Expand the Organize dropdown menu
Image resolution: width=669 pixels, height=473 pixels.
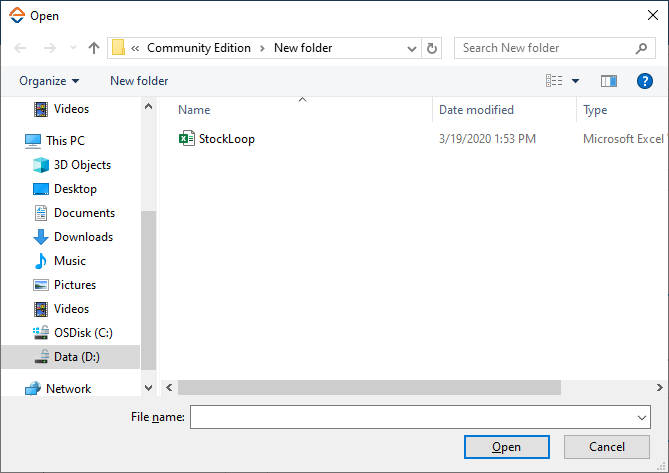49,81
